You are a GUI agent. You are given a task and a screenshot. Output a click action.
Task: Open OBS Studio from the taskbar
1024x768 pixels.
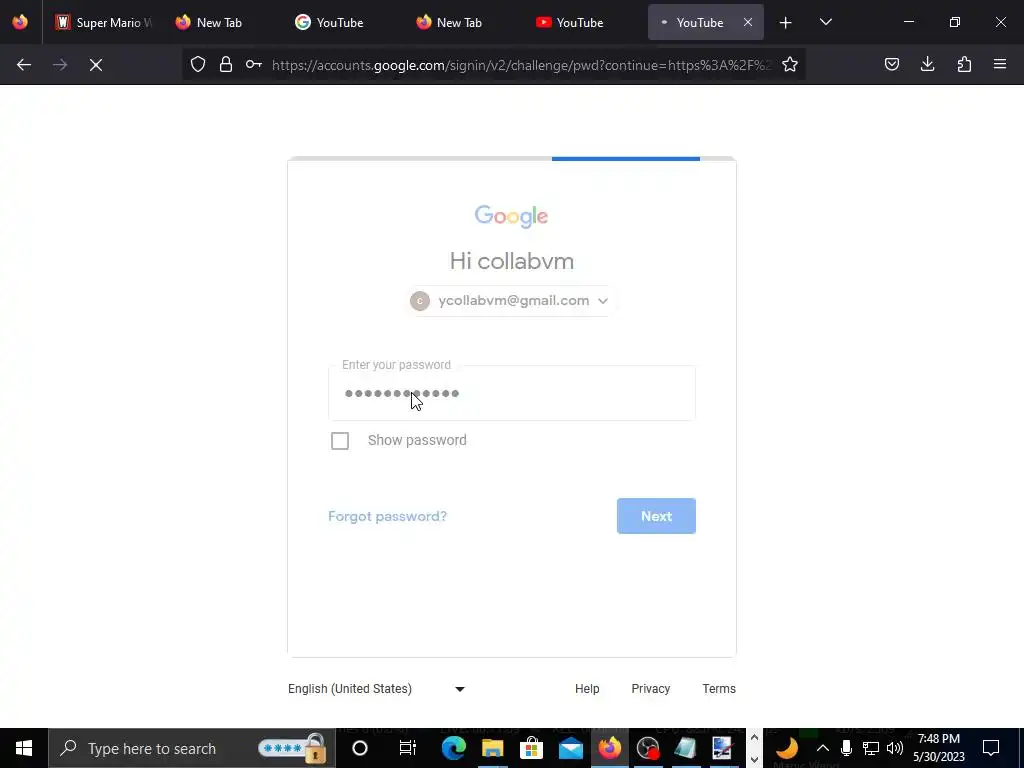[x=648, y=748]
